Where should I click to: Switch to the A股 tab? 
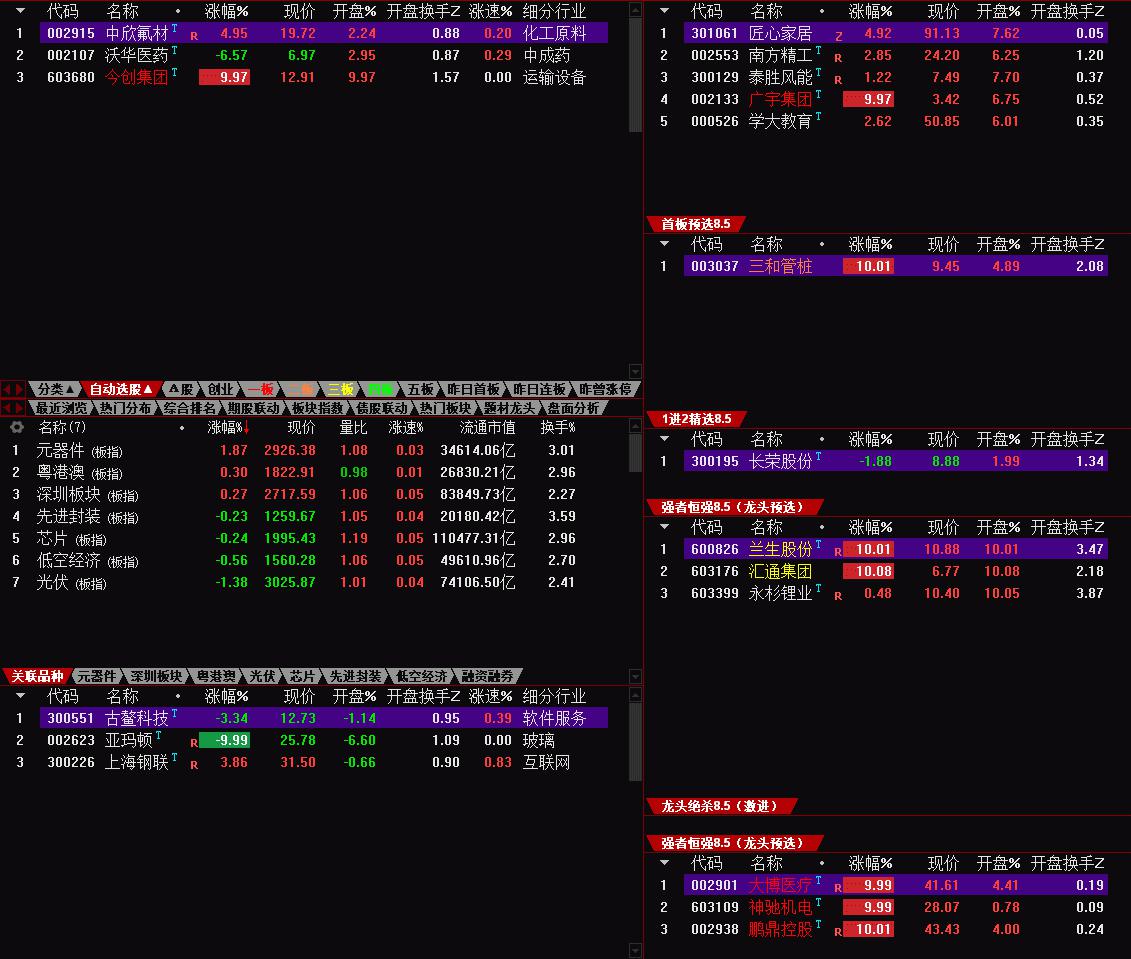181,389
